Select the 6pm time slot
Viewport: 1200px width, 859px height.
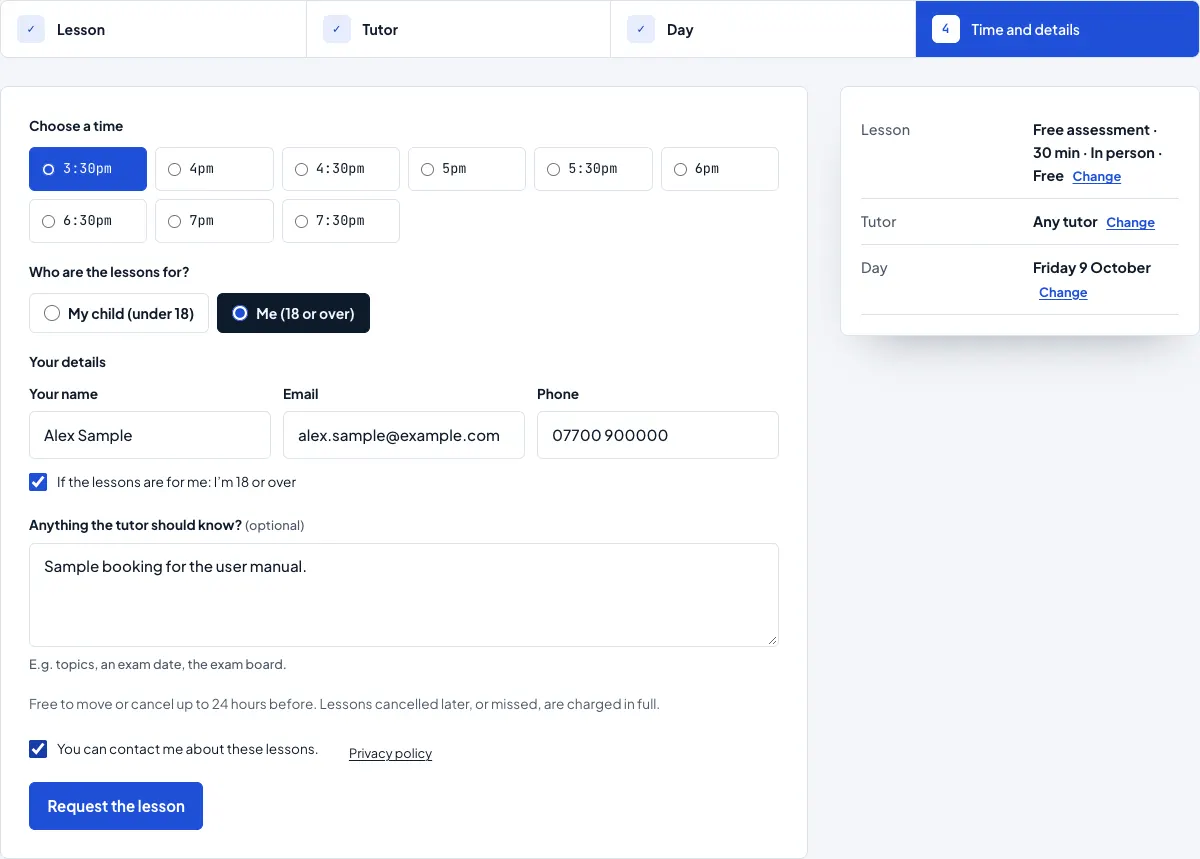pyautogui.click(x=720, y=169)
